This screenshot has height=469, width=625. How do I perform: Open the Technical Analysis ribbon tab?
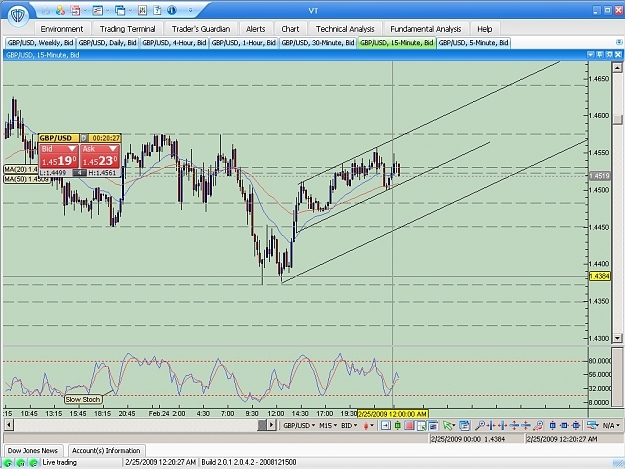point(345,29)
